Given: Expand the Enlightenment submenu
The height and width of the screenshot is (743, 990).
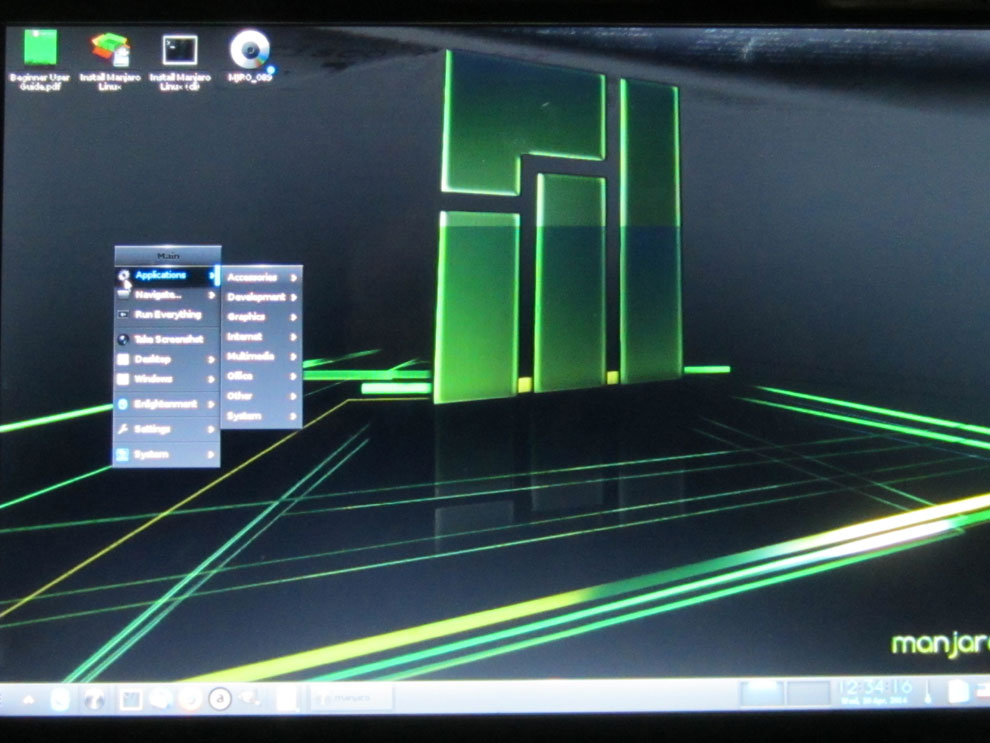Looking at the screenshot, I should pyautogui.click(x=167, y=404).
